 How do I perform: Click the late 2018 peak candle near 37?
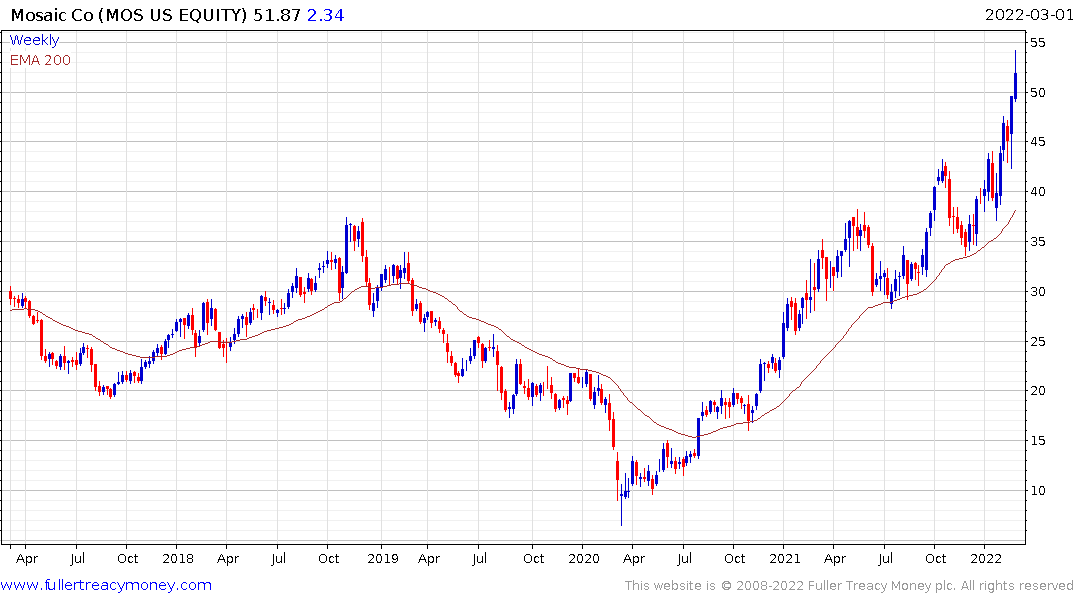(347, 247)
